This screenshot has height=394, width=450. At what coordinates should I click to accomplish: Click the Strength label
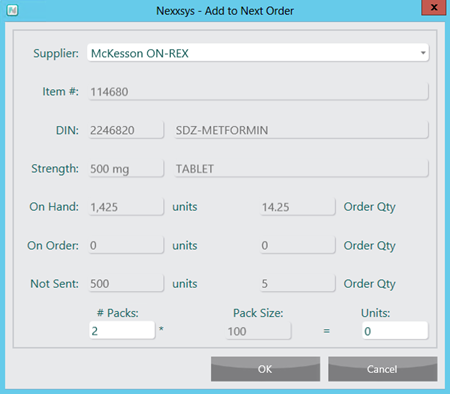pyautogui.click(x=55, y=169)
